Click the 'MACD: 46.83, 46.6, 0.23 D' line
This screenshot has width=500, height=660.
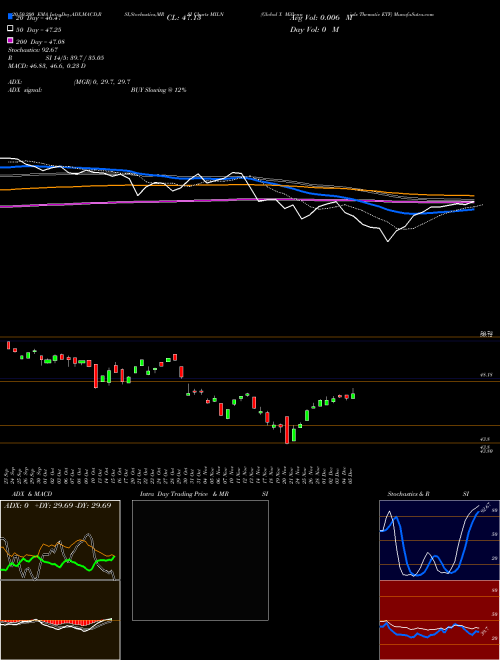tap(47, 66)
